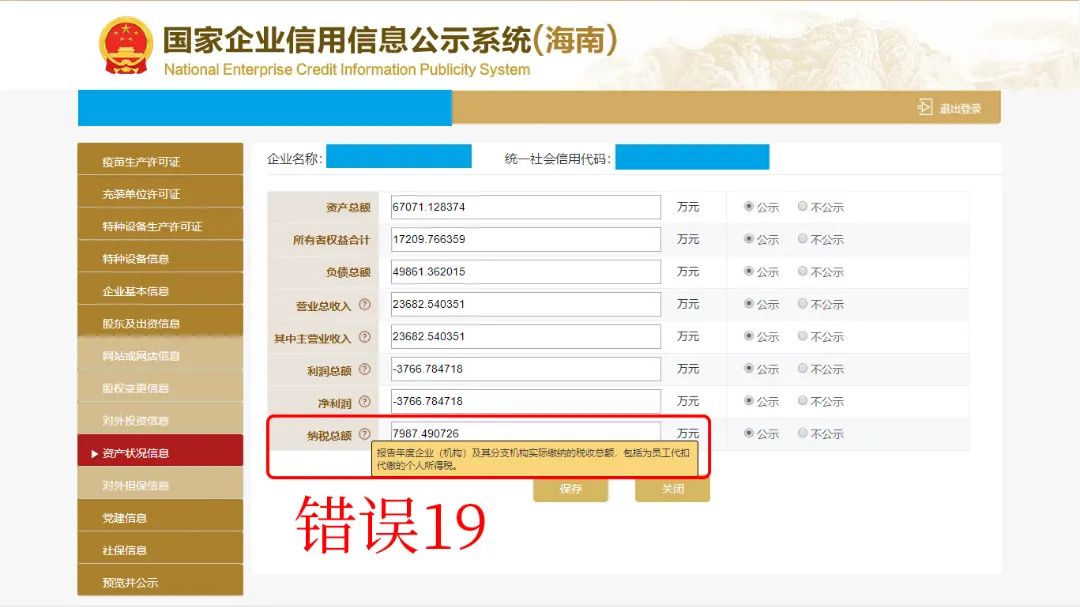Click arrow marker beside 资产状况信息
1080x607 pixels.
point(95,454)
